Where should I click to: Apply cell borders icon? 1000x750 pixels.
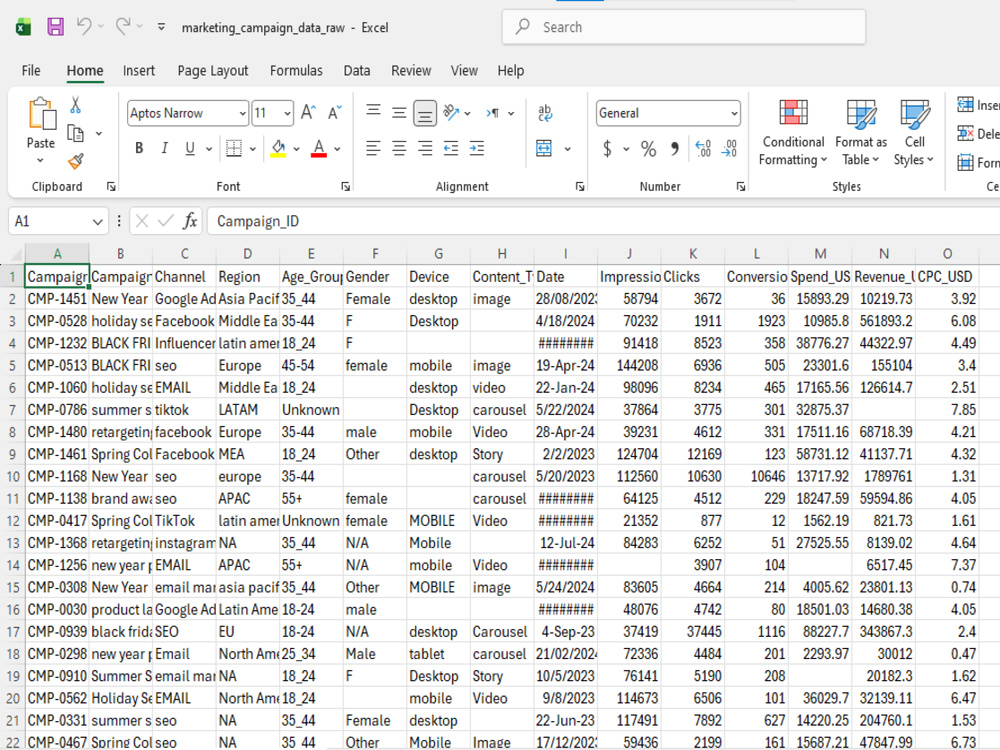tap(234, 149)
